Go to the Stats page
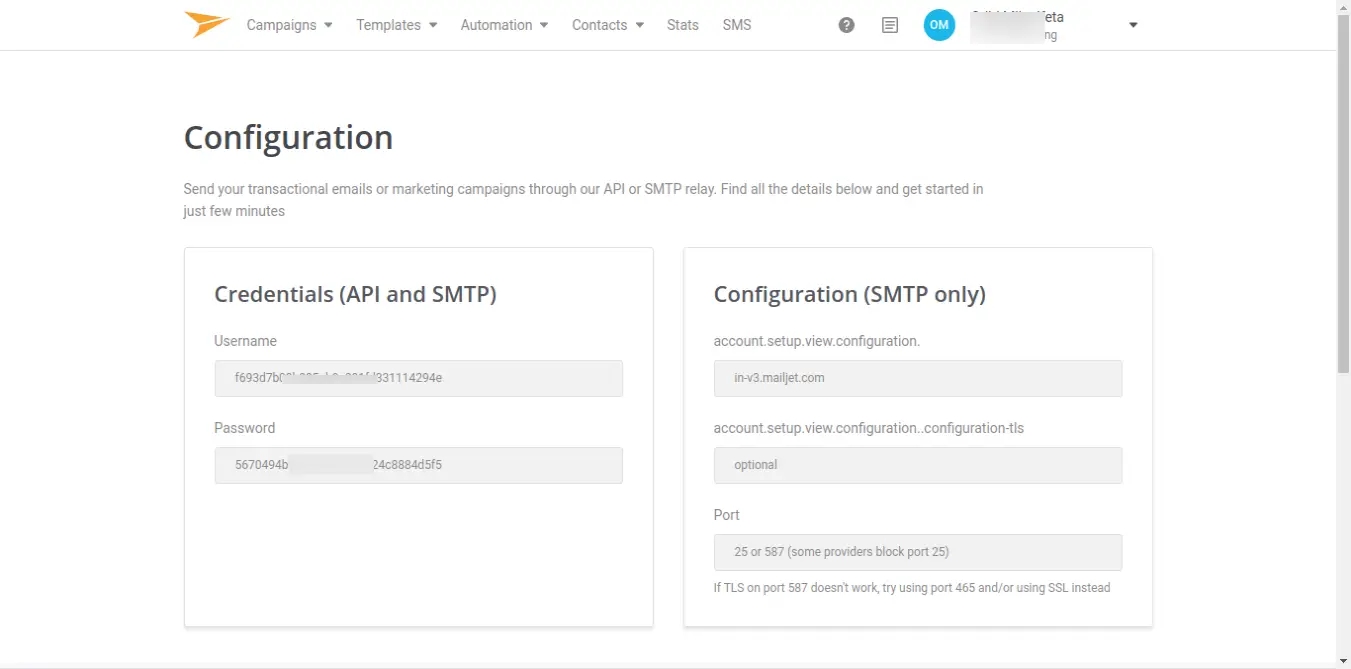Image resolution: width=1351 pixels, height=669 pixels. [683, 25]
